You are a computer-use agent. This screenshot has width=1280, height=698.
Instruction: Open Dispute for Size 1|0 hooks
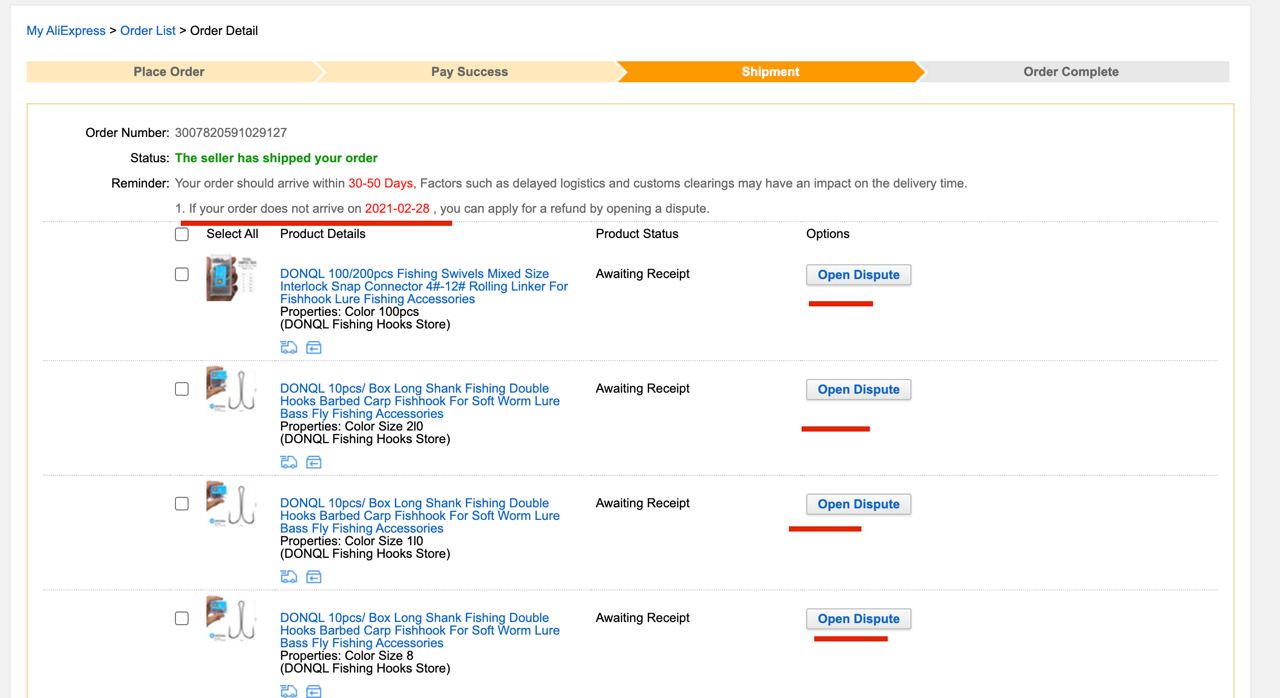pyautogui.click(x=858, y=504)
